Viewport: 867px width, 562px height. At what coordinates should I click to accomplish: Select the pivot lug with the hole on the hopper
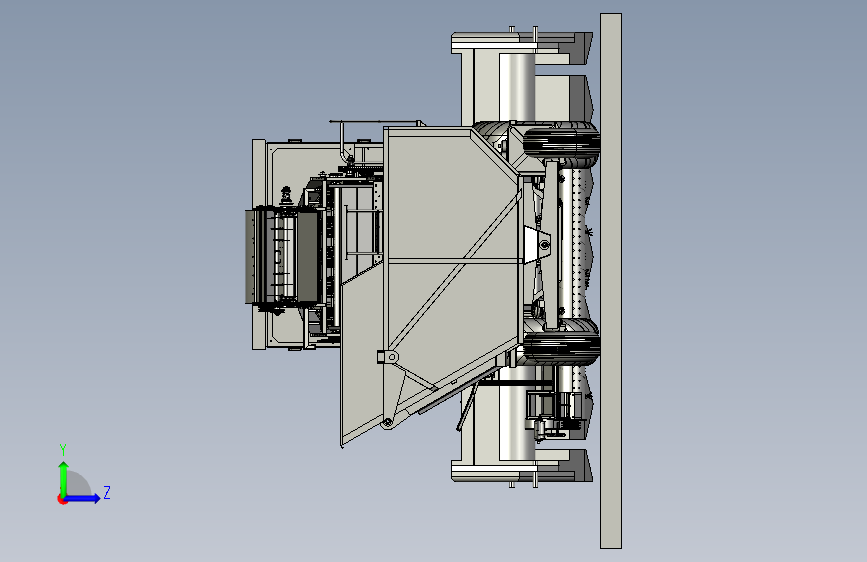pyautogui.click(x=388, y=357)
